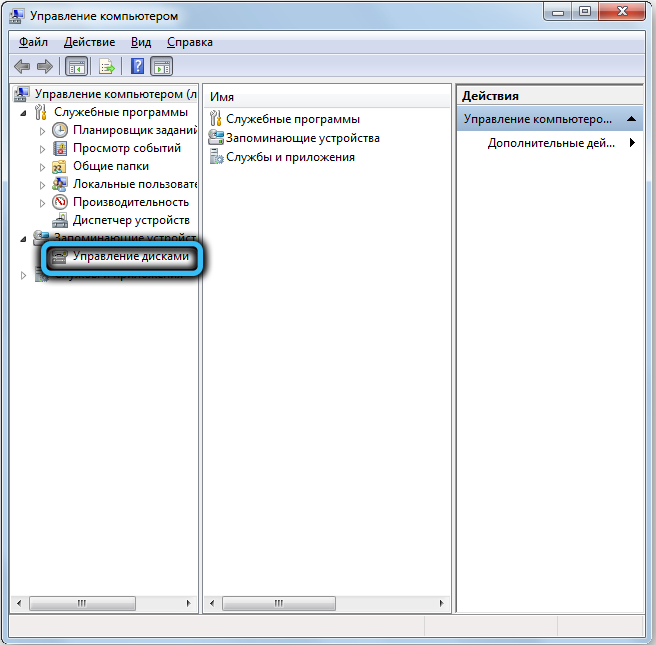Select Запоминающие устройства in the center list
This screenshot has width=656, height=645.
tap(303, 138)
